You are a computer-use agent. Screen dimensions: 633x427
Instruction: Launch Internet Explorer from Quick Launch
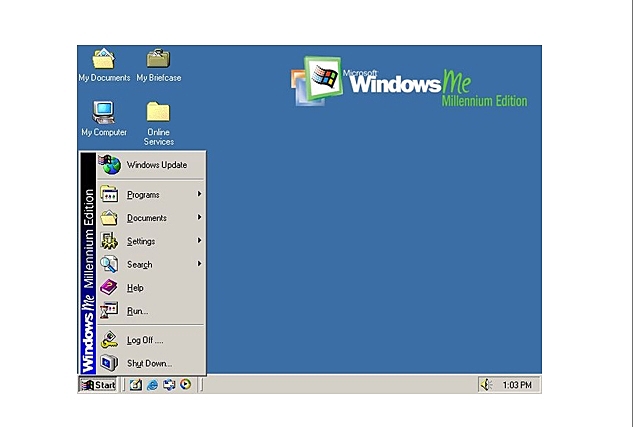152,385
